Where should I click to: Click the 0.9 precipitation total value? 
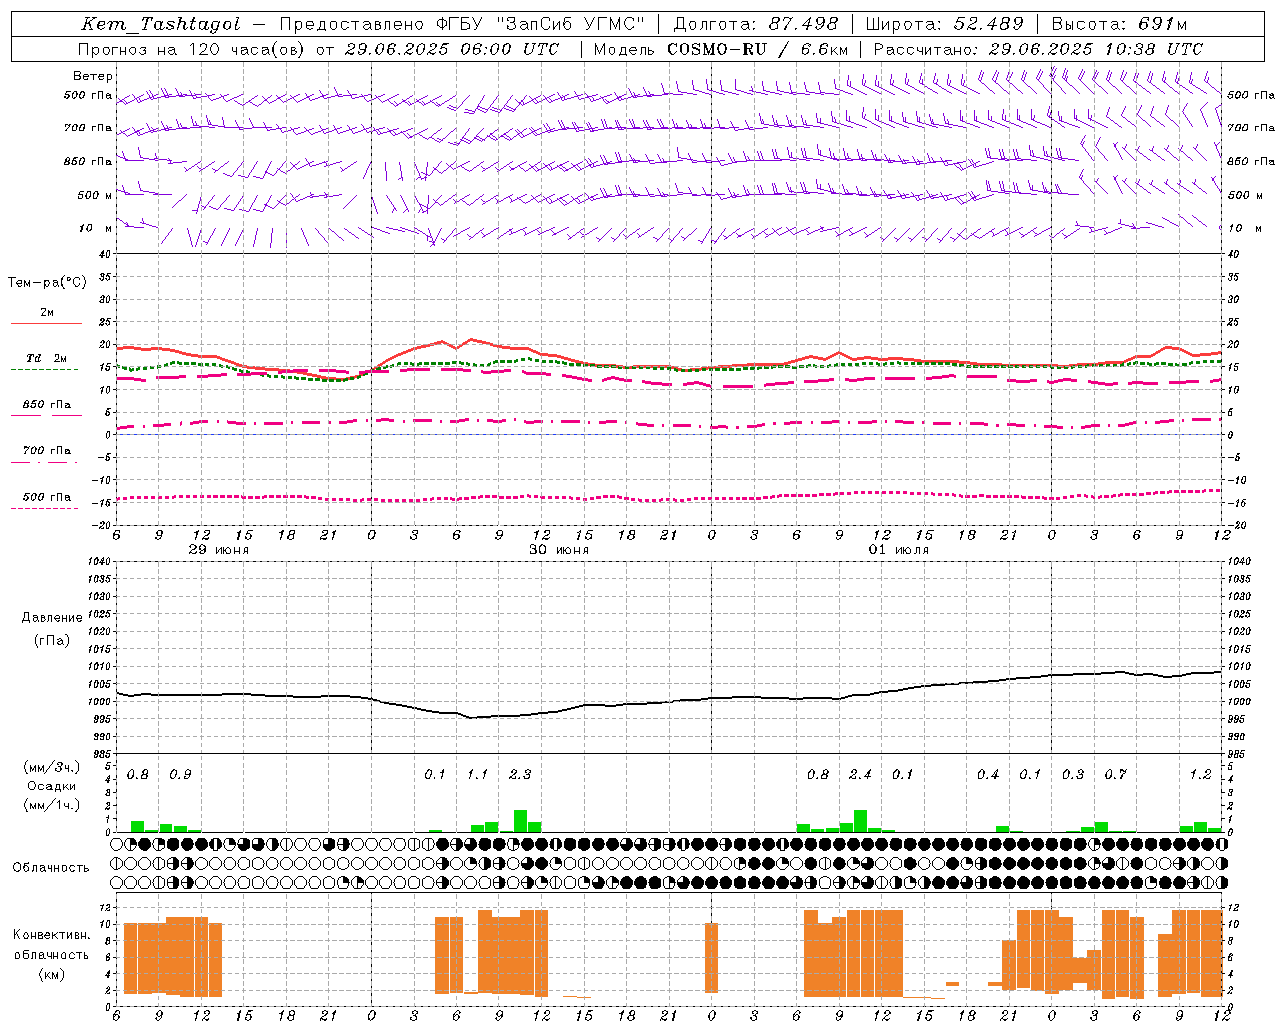(180, 775)
